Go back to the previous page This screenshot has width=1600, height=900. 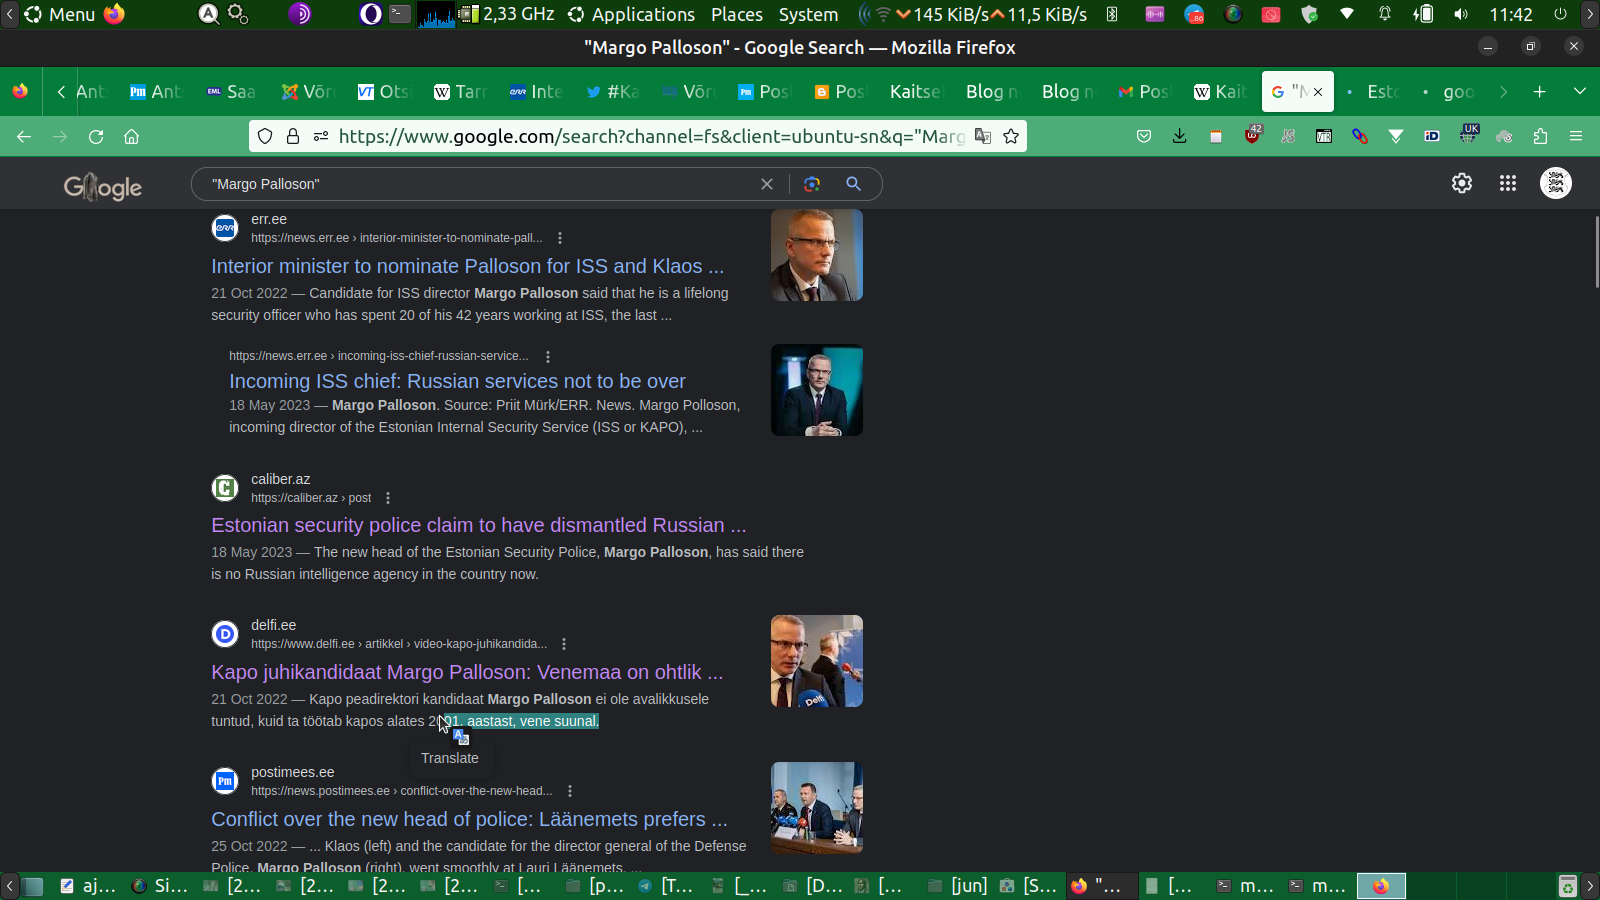click(24, 137)
